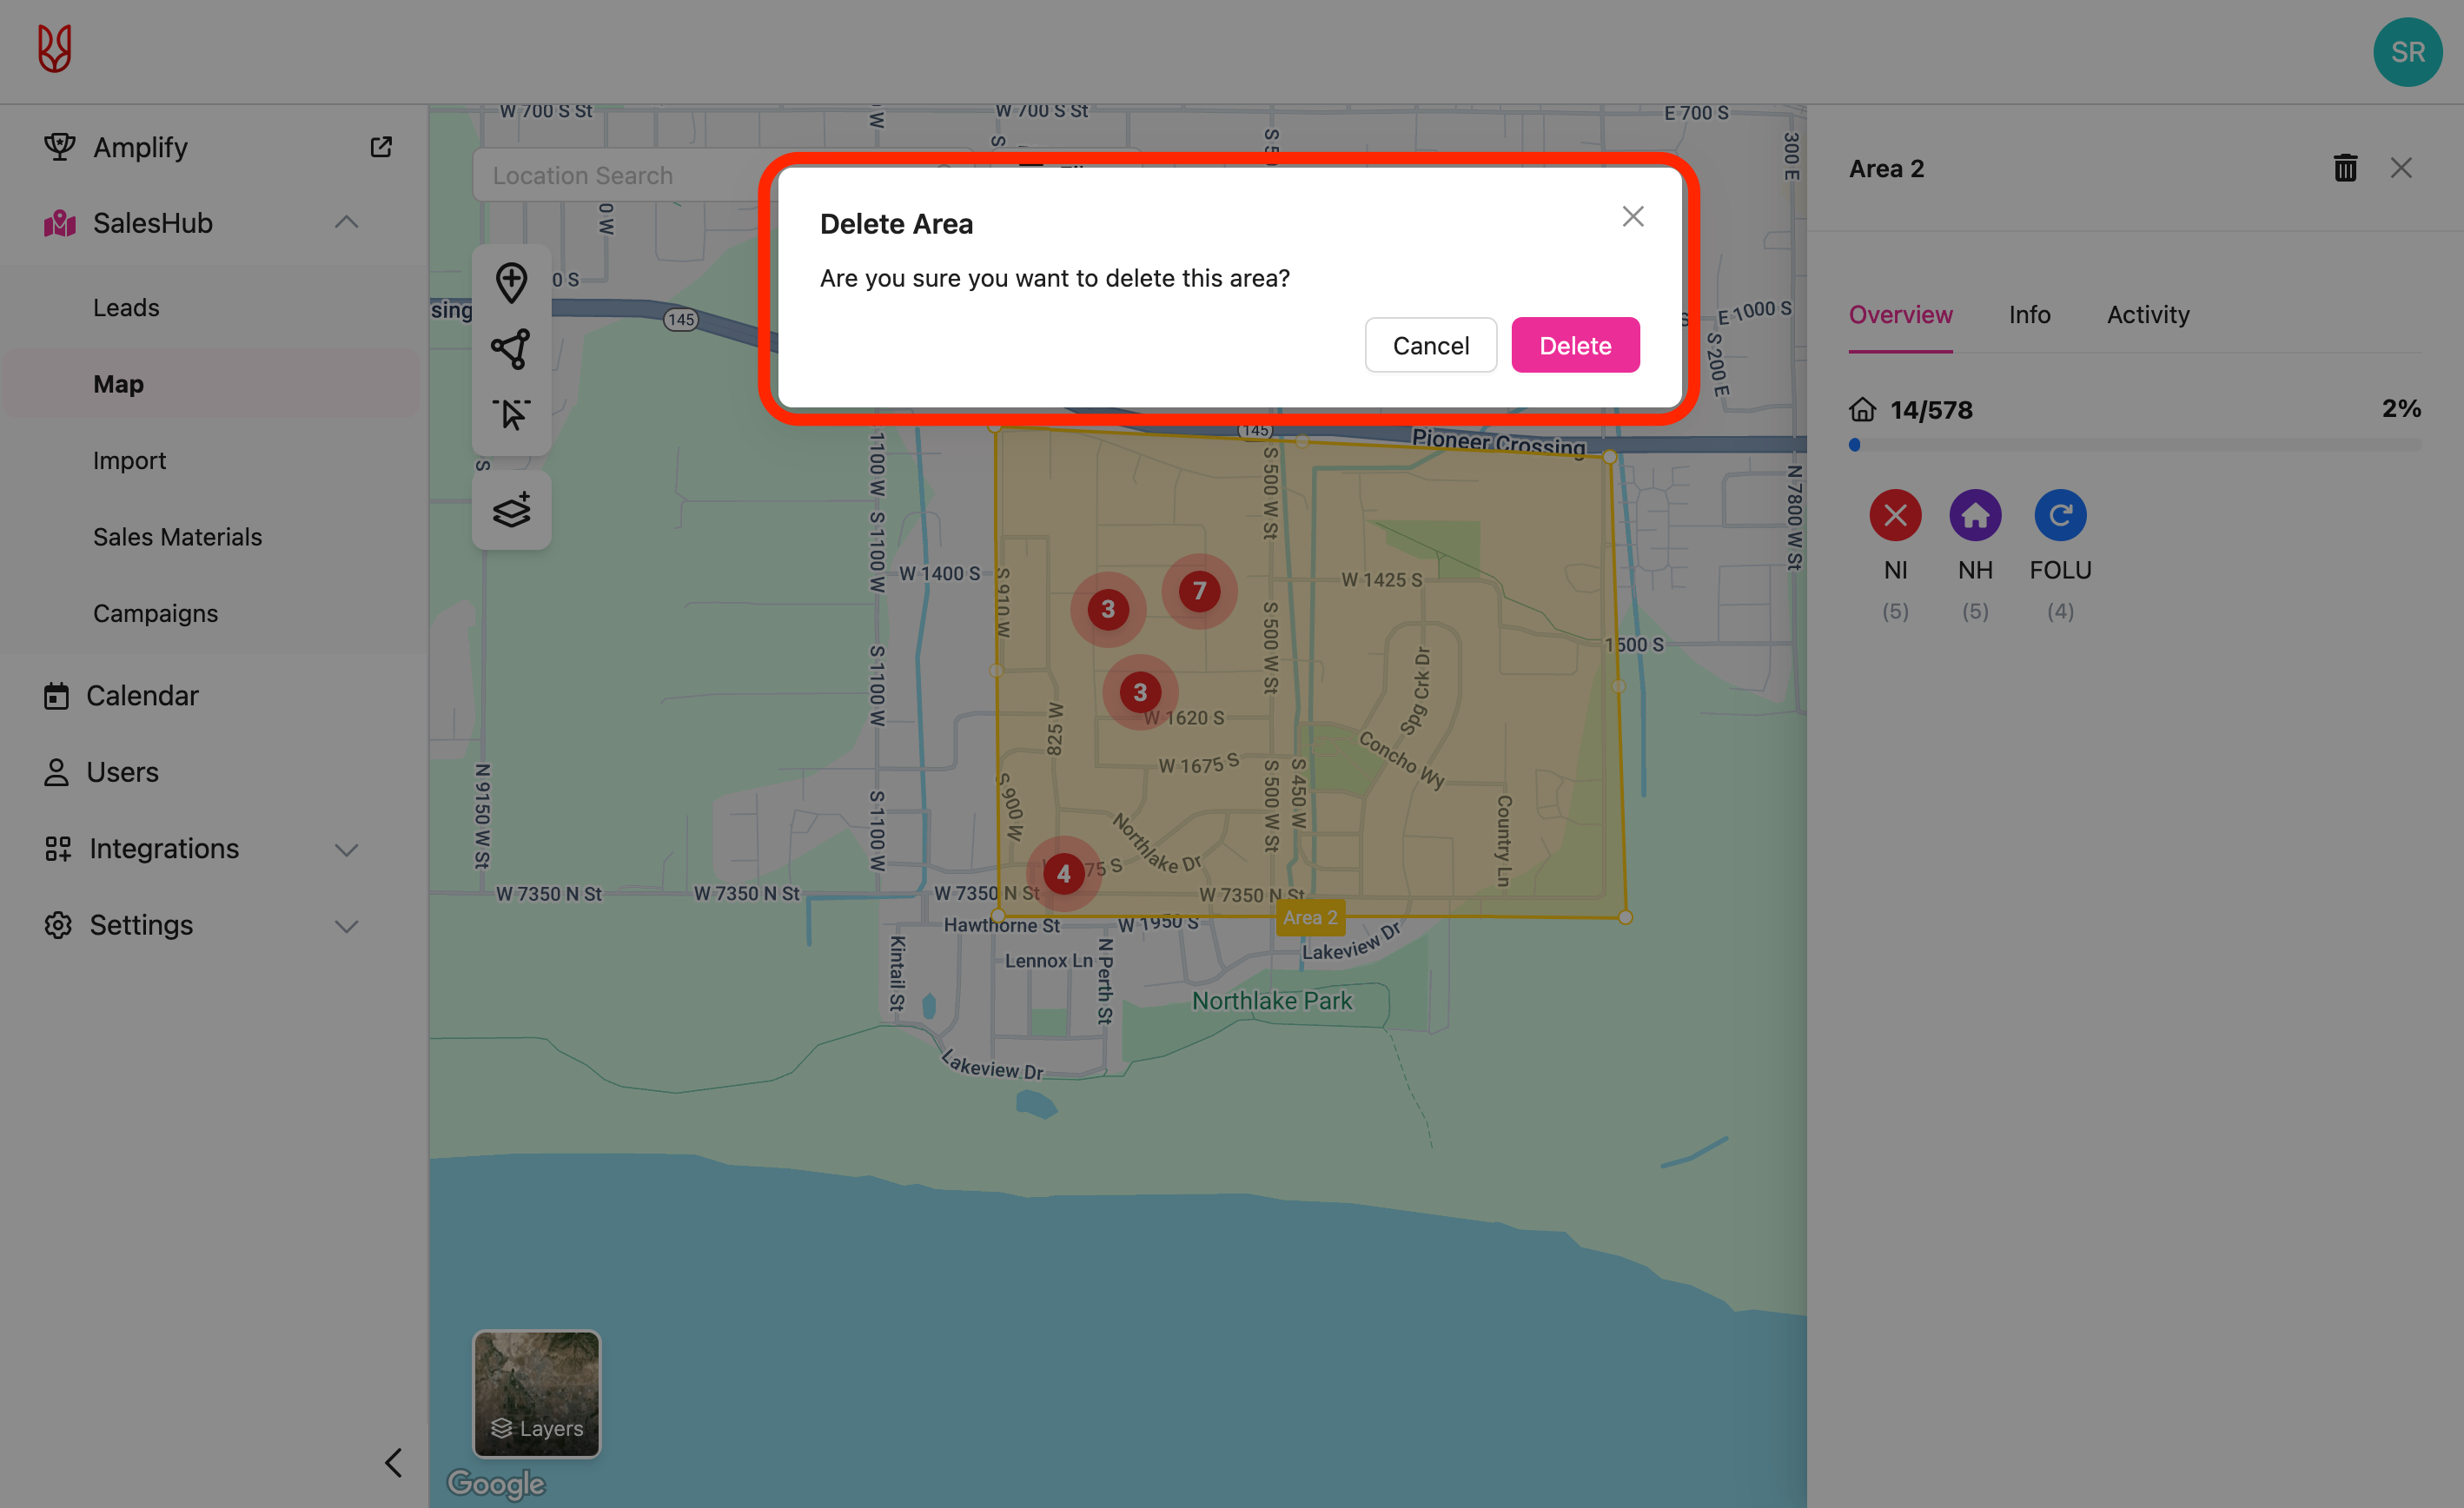Expand the Integrations menu
Viewport: 2464px width, 1508px height.
click(x=346, y=849)
